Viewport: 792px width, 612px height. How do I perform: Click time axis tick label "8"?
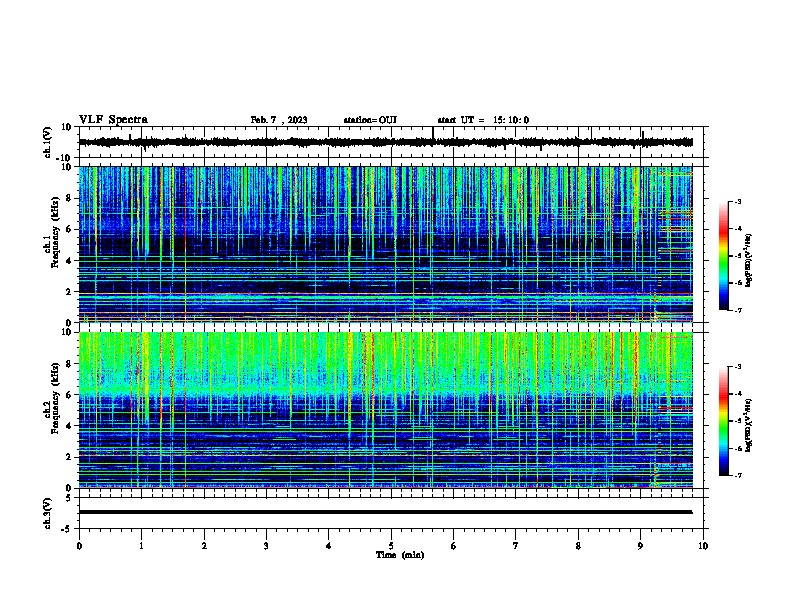578,546
